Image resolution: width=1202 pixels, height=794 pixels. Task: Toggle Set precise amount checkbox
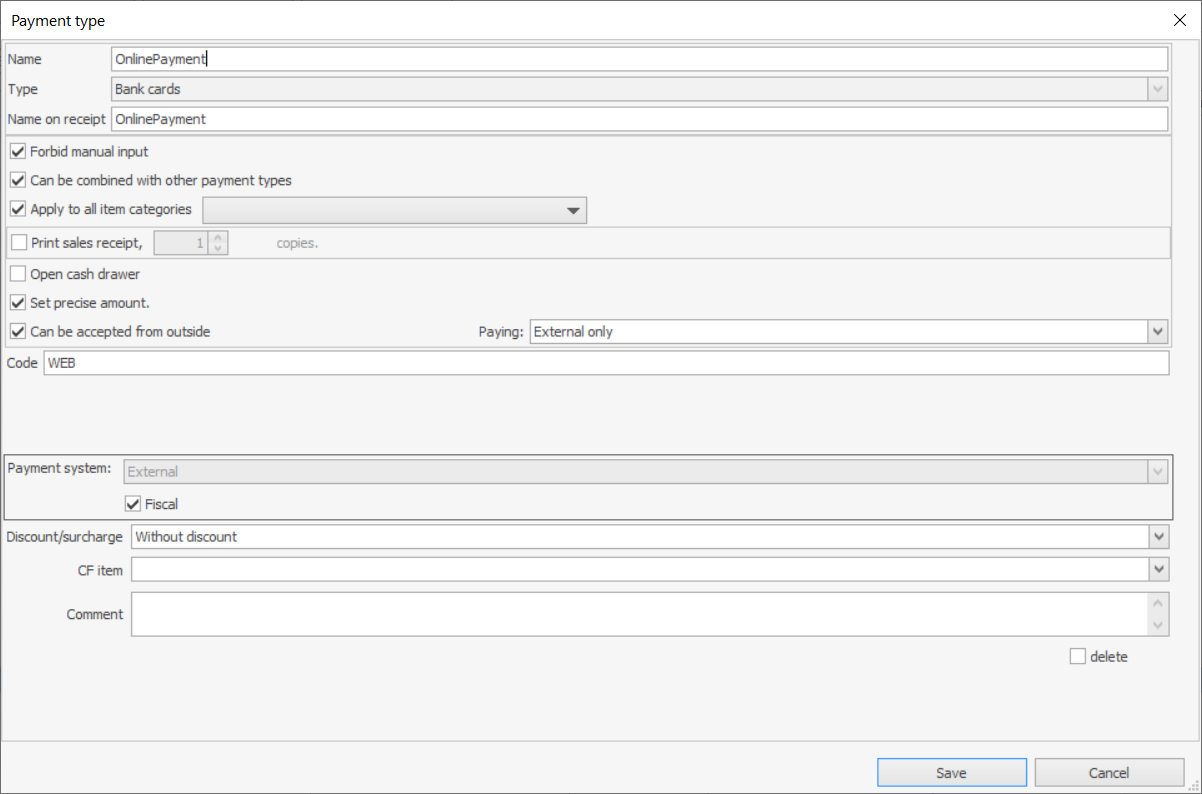18,303
